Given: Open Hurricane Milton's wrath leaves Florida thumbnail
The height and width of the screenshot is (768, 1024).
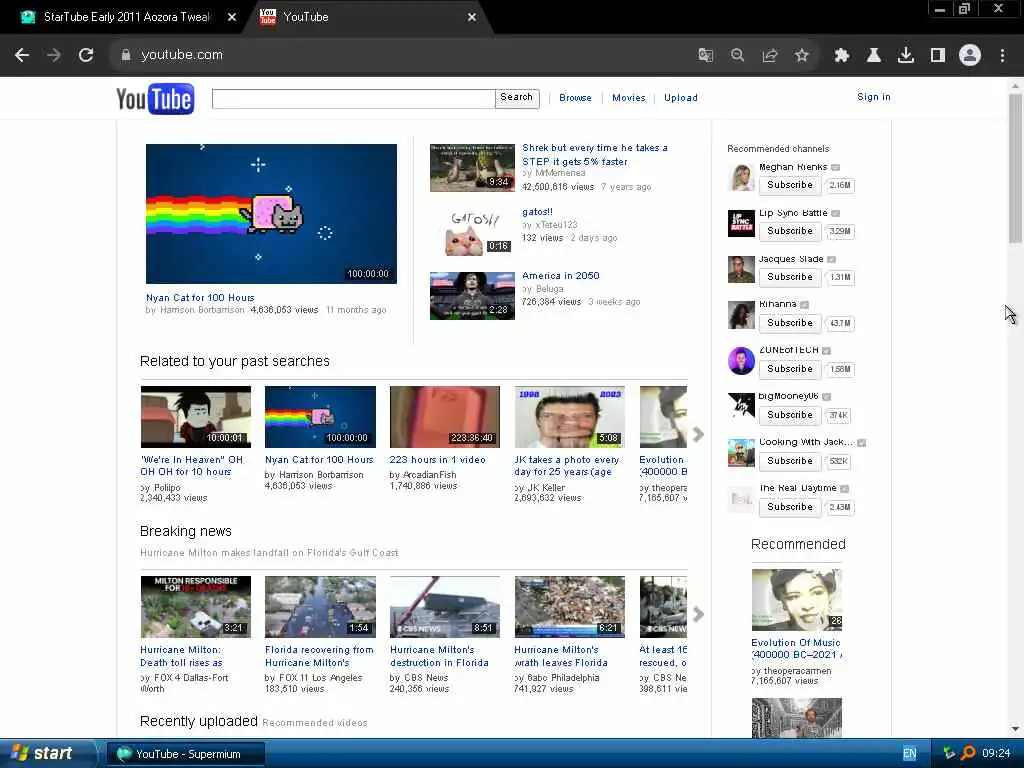Looking at the screenshot, I should pos(569,607).
